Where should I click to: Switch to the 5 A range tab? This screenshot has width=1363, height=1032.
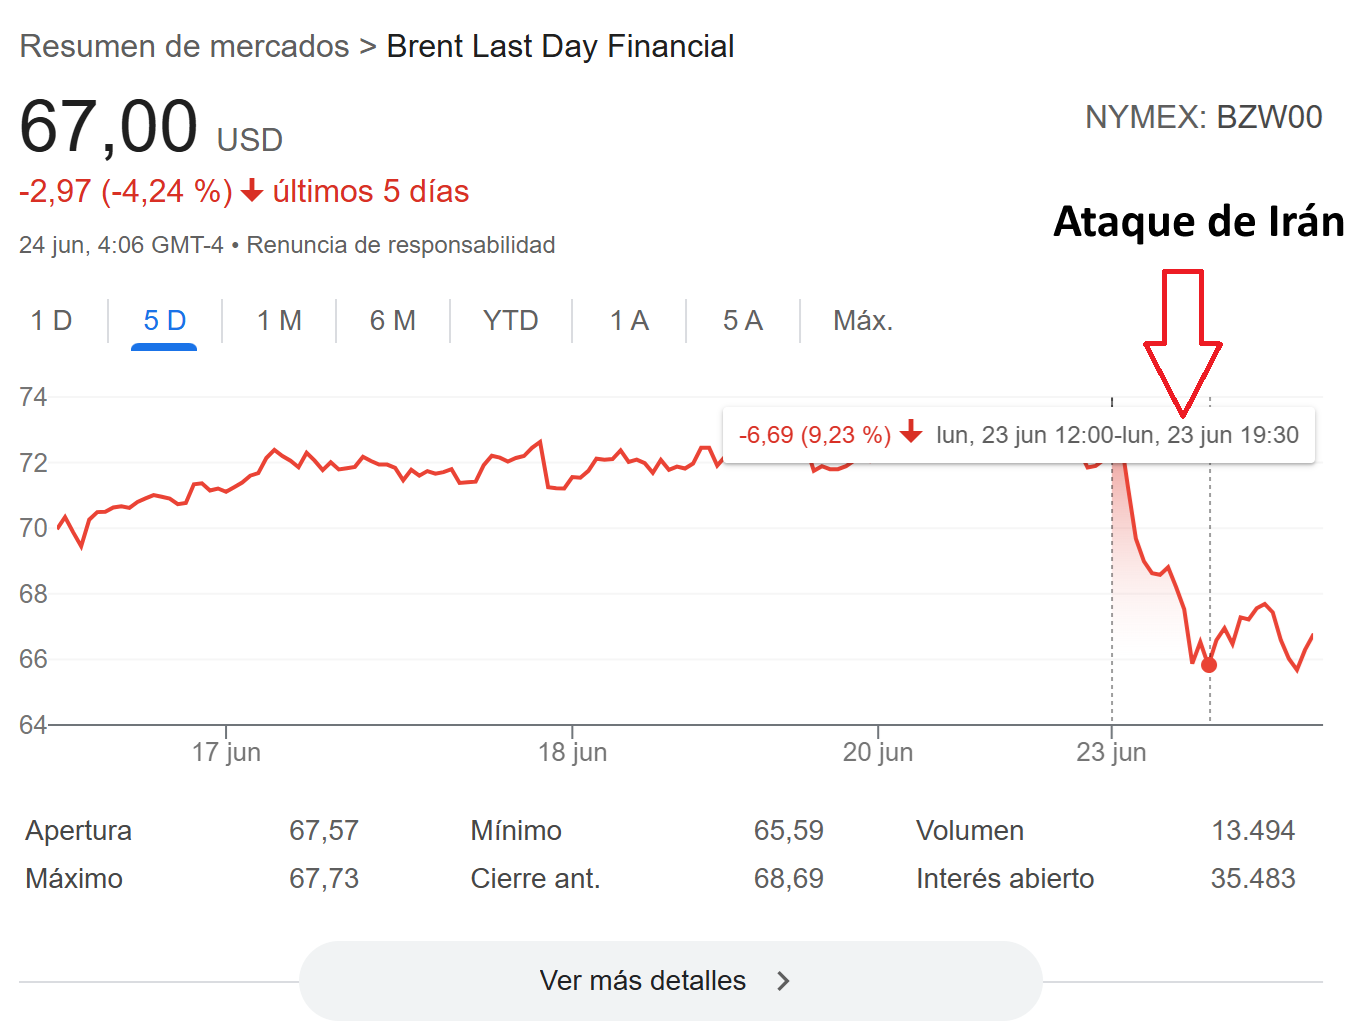click(742, 321)
